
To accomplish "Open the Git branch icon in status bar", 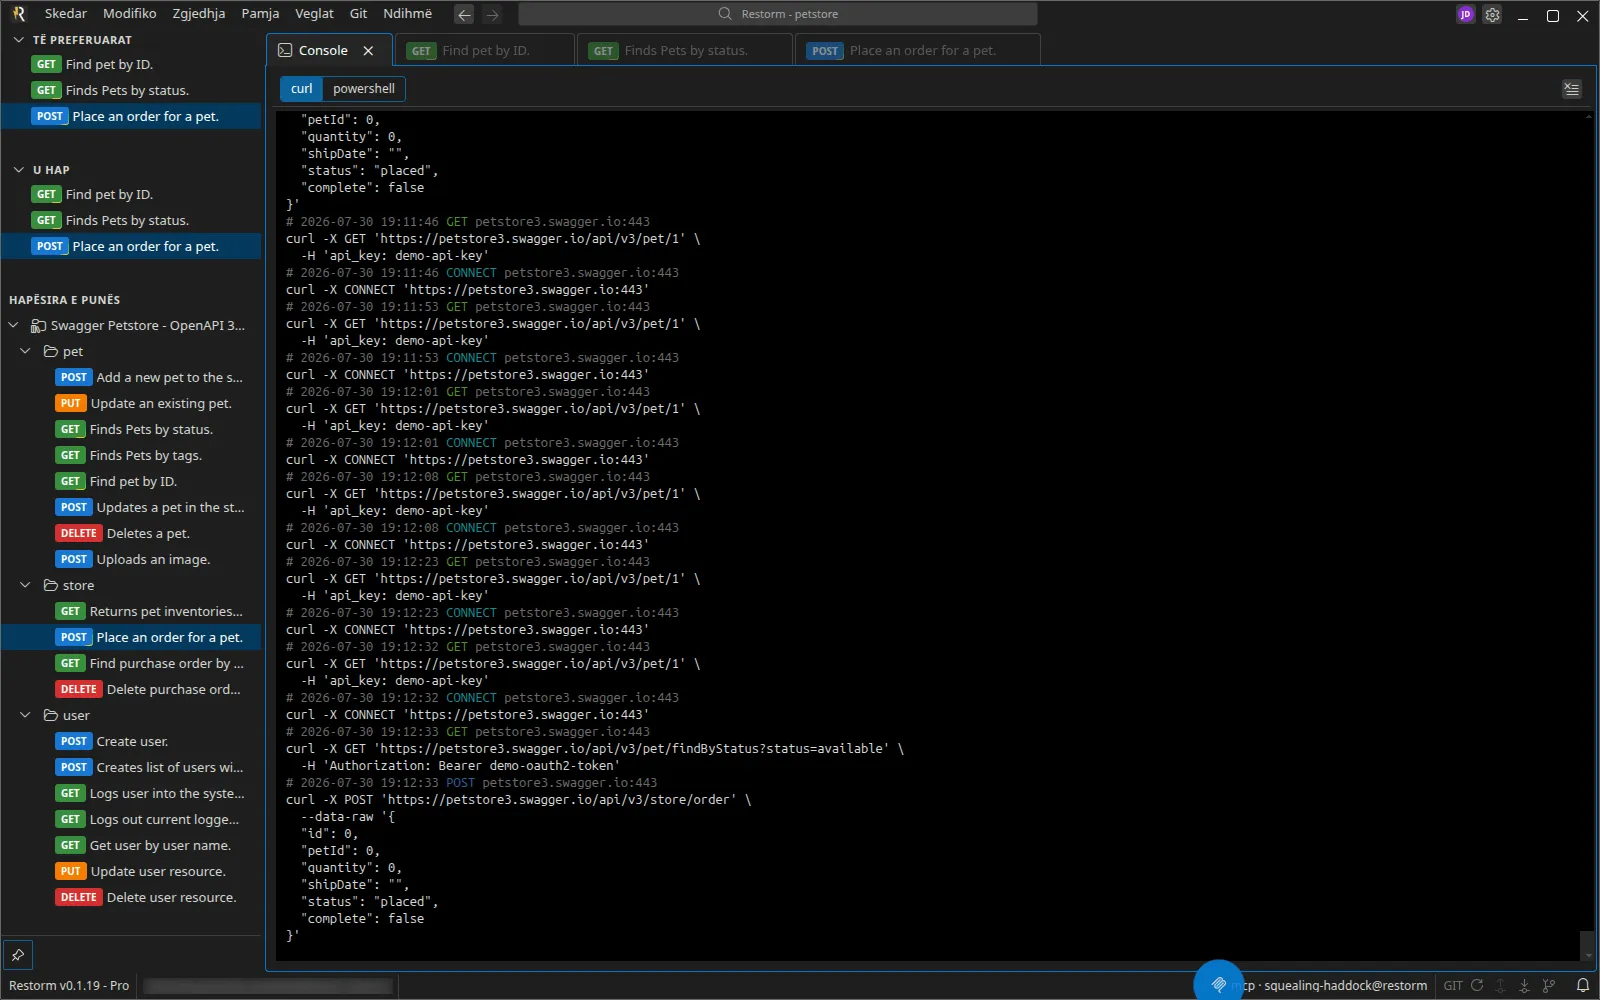I will [1549, 985].
